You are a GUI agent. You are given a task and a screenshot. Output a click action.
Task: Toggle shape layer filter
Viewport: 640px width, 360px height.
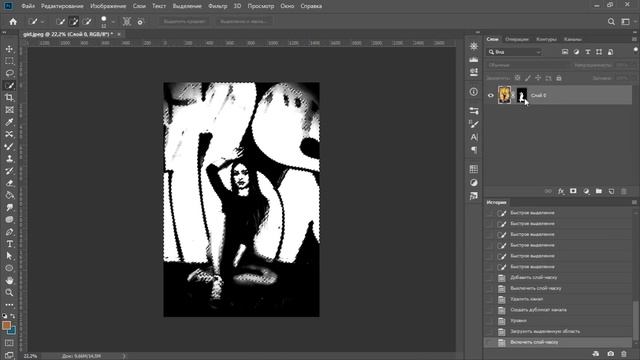(599, 52)
